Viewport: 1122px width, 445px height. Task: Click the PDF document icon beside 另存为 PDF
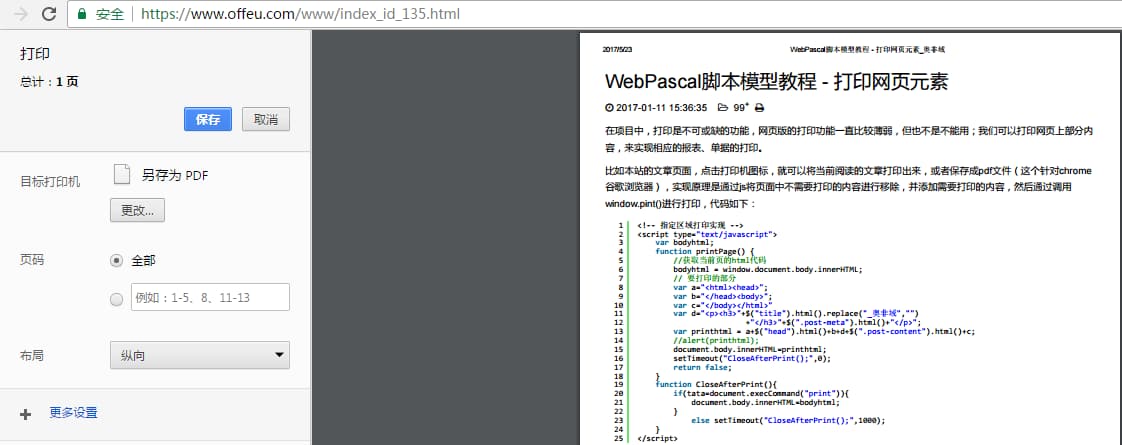pyautogui.click(x=122, y=175)
